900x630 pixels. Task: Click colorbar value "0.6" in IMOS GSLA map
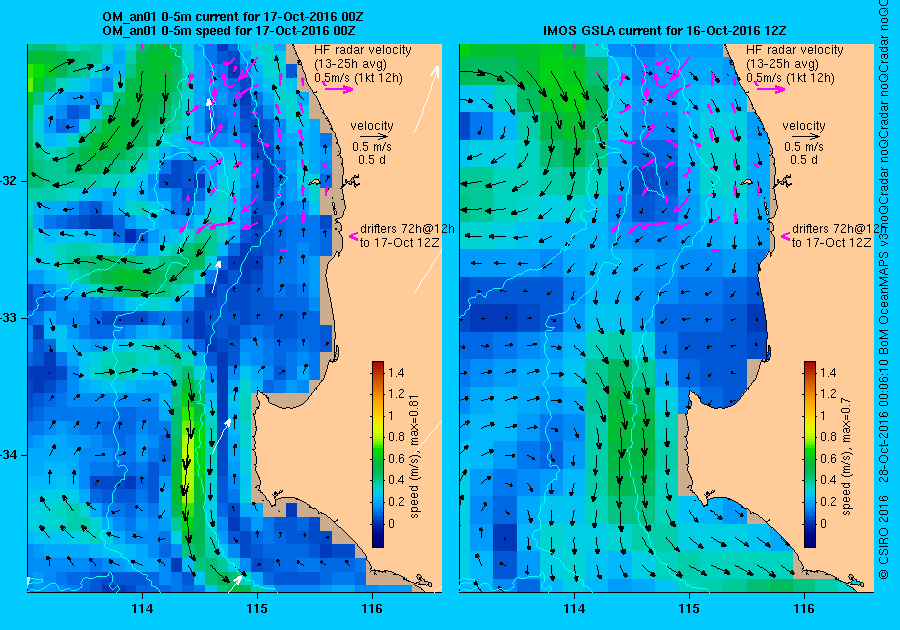click(x=828, y=458)
